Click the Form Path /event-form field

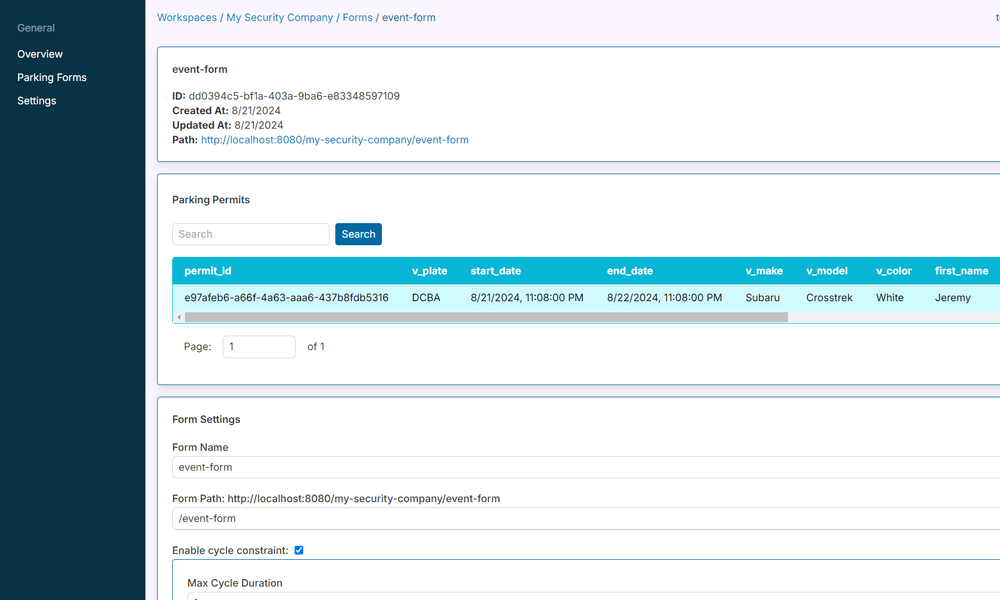[580, 518]
